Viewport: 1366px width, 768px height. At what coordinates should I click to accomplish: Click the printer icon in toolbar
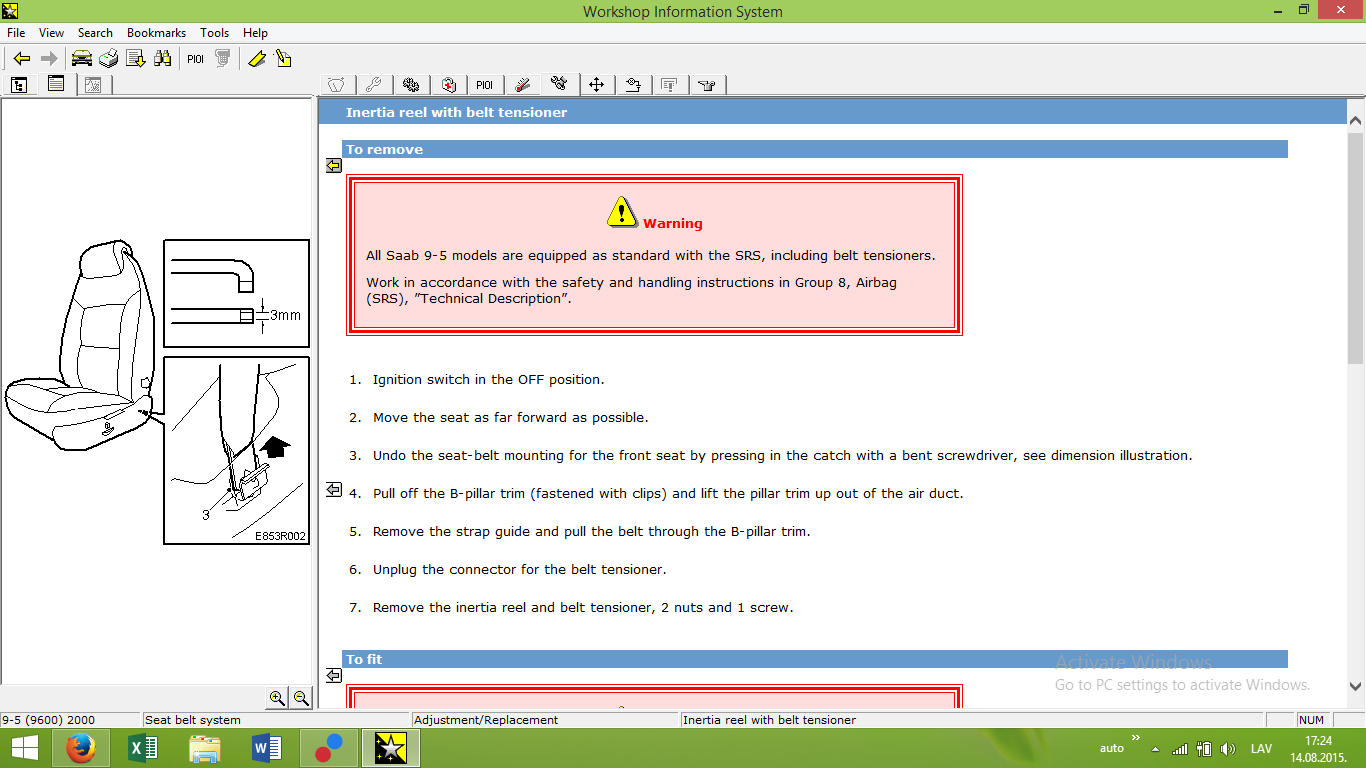coord(109,59)
